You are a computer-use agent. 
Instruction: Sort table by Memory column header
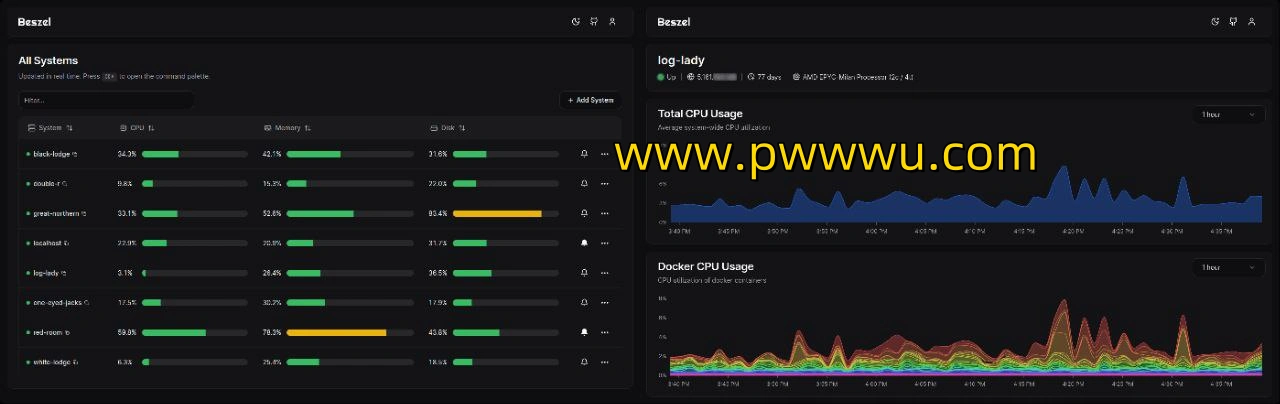tap(287, 128)
